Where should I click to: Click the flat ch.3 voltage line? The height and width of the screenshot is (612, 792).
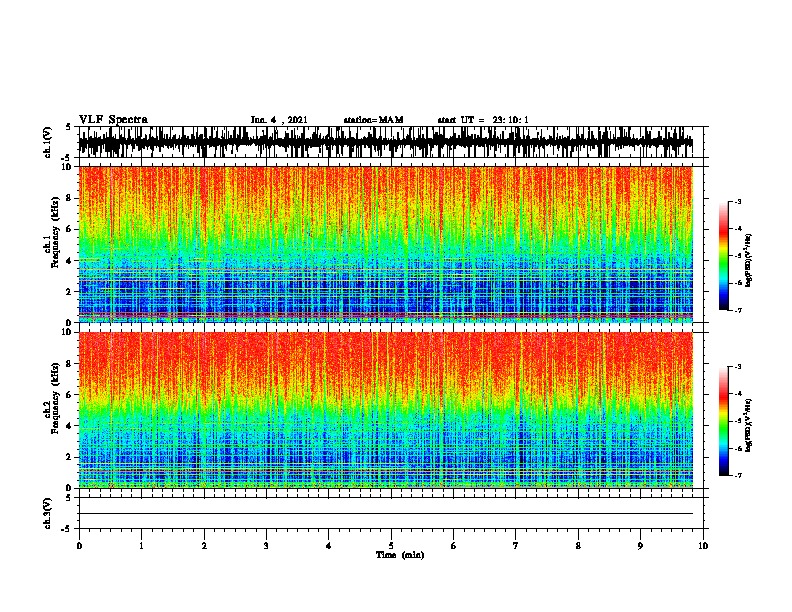coord(386,514)
